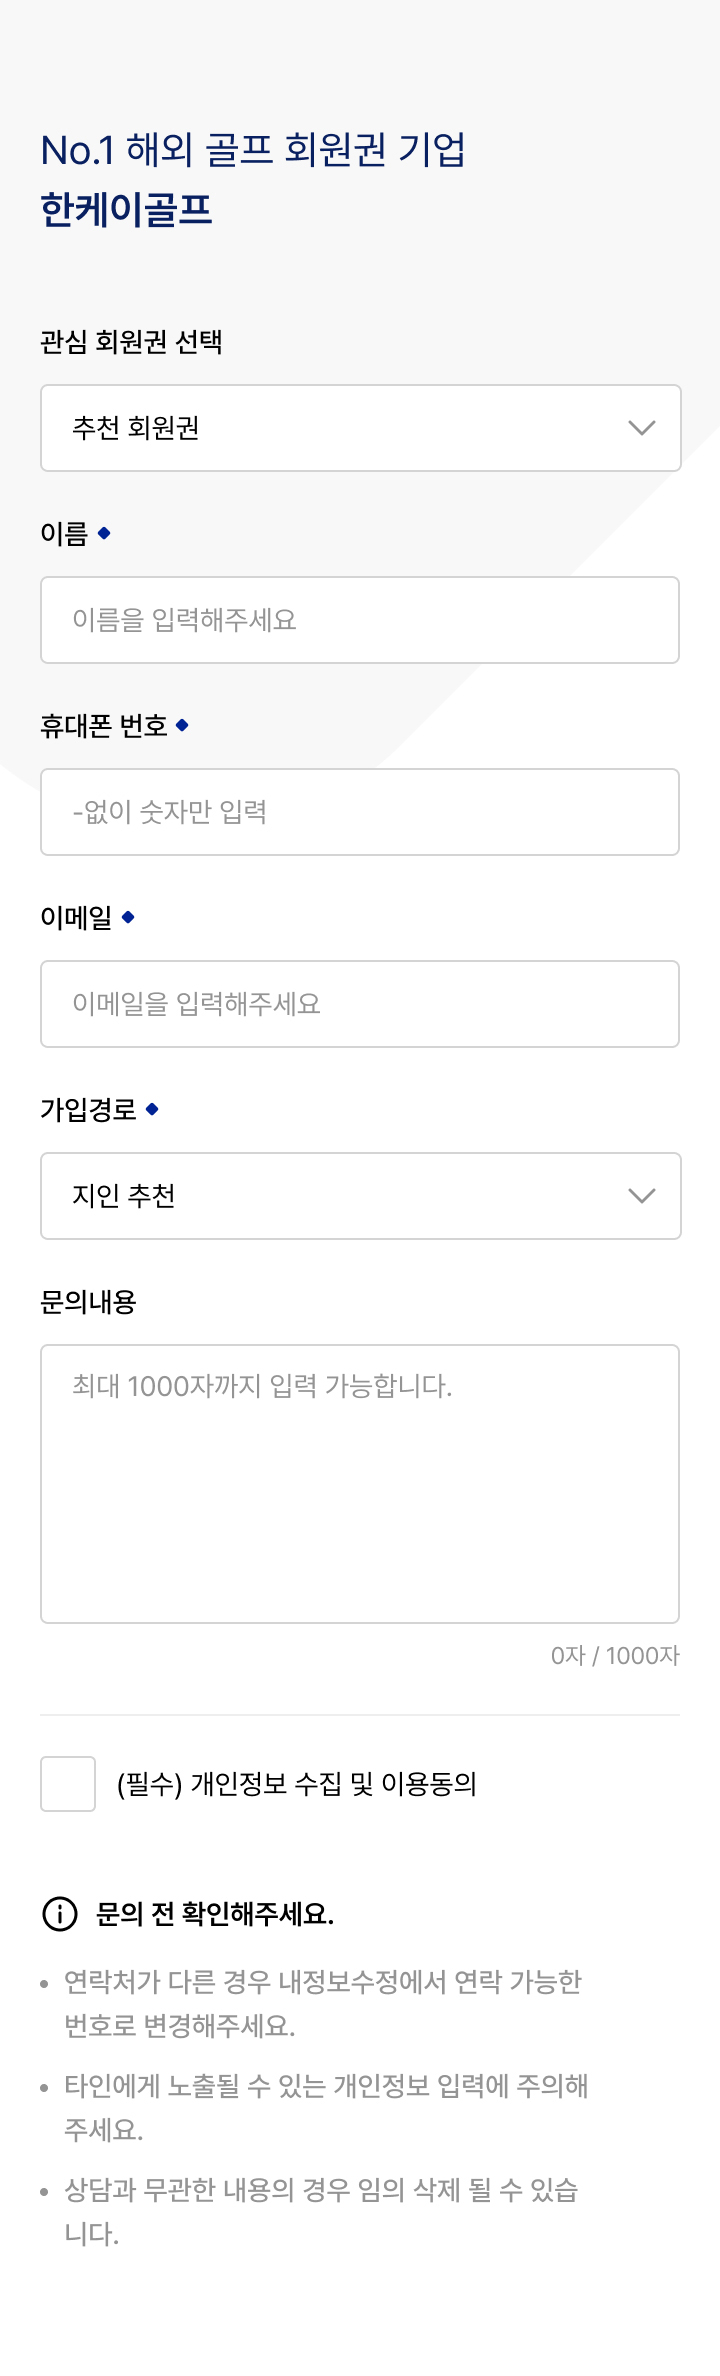Click the No.1 해외 골프 회원권 기업 title
The image size is (720, 2376).
(253, 150)
